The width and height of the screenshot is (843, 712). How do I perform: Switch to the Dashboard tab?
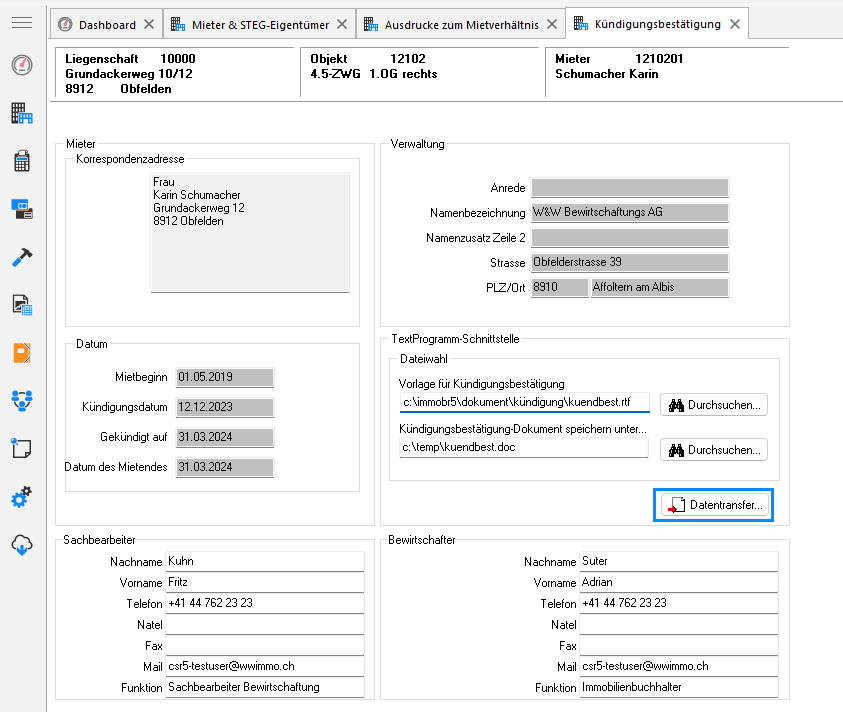point(107,25)
